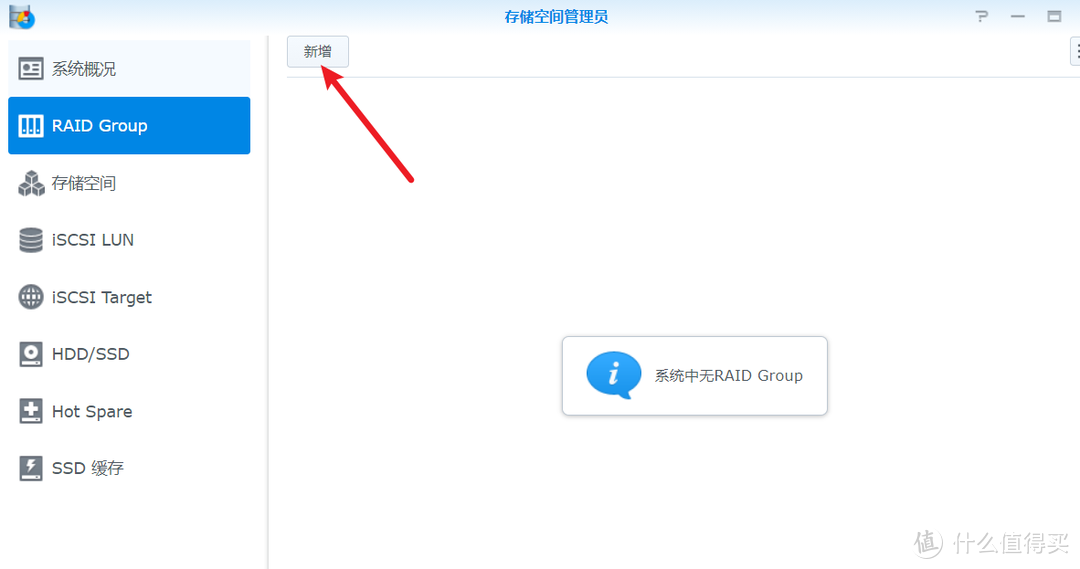1080x569 pixels.
Task: Click the blue info bubble icon
Action: tap(613, 375)
